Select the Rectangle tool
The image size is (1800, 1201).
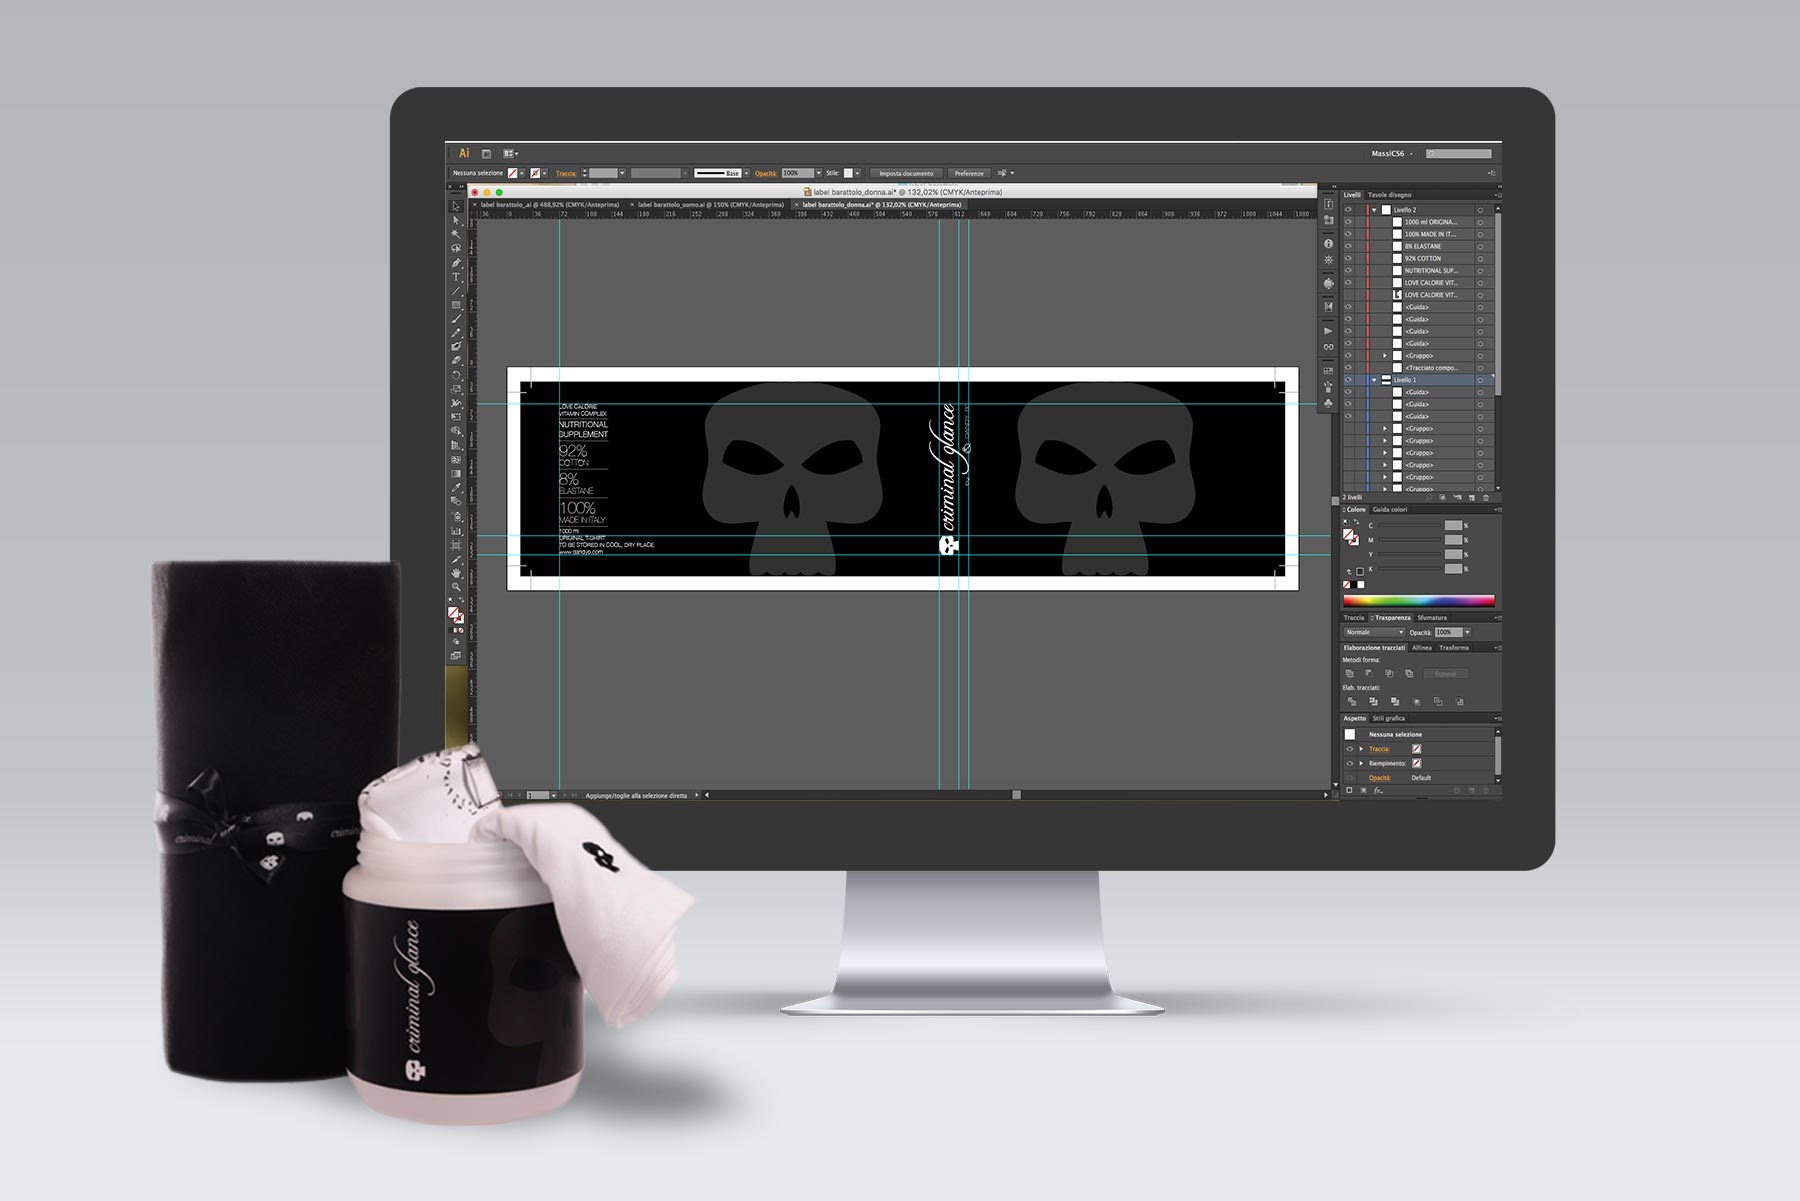click(456, 305)
